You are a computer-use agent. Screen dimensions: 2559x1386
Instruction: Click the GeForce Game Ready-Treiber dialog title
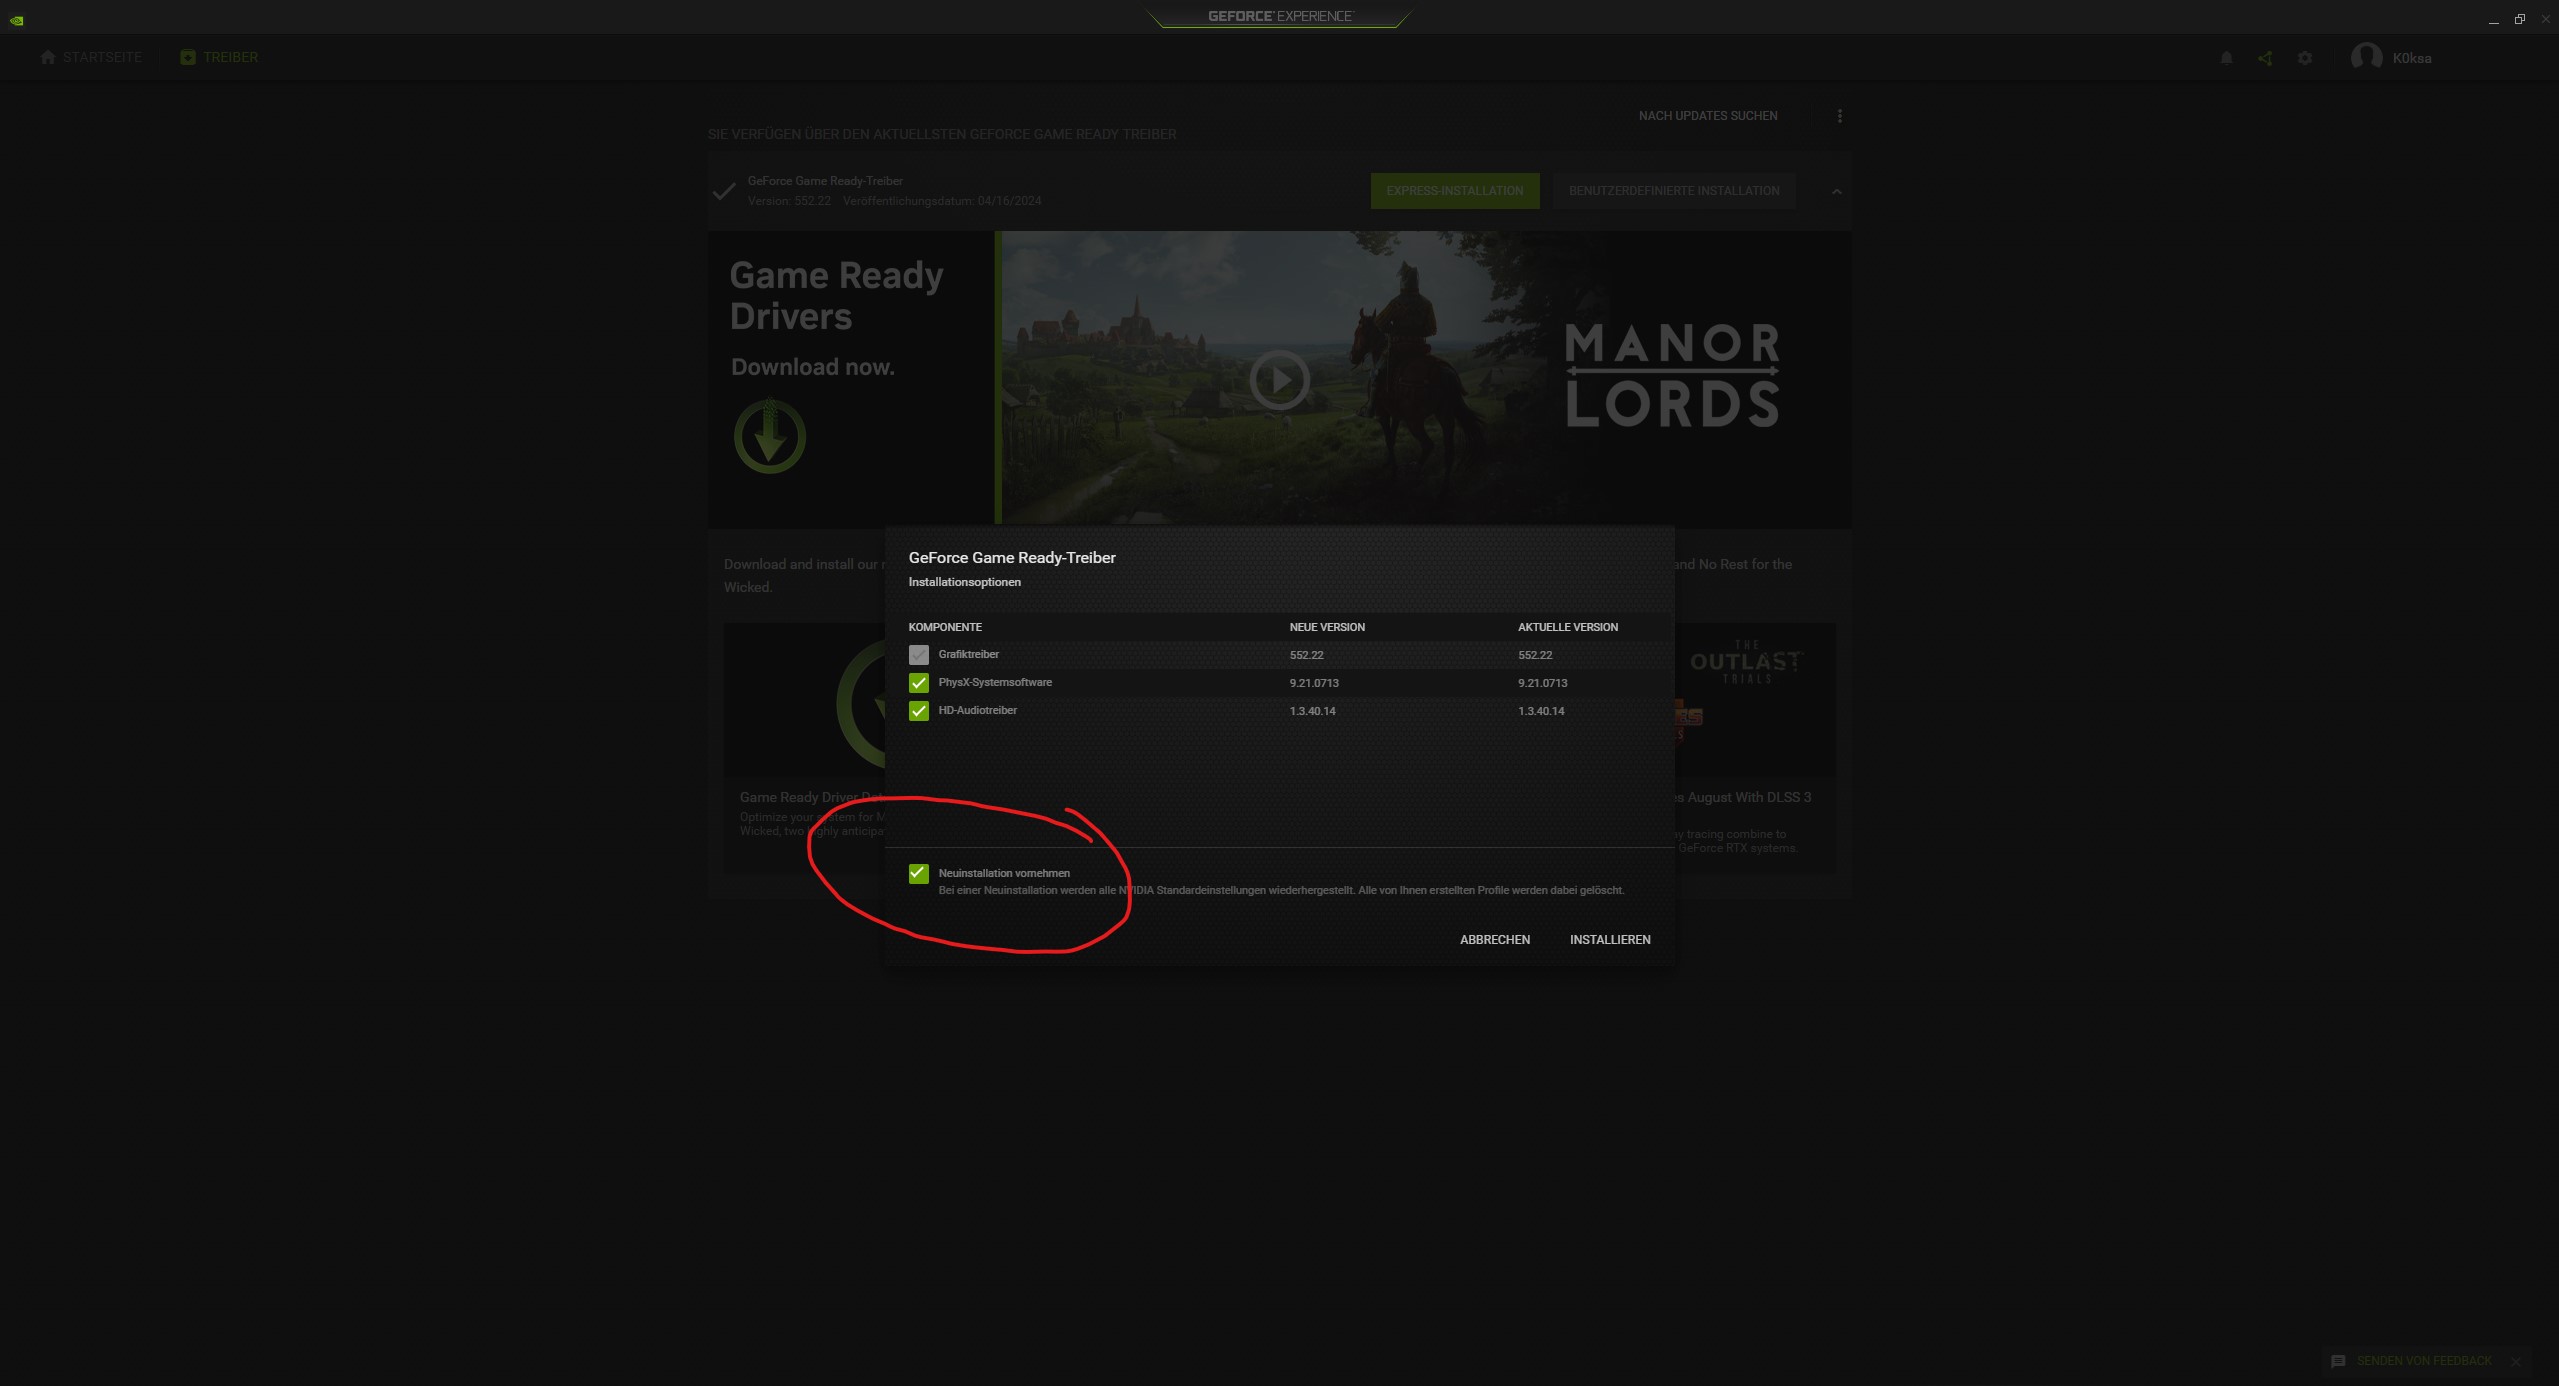[x=1012, y=558]
